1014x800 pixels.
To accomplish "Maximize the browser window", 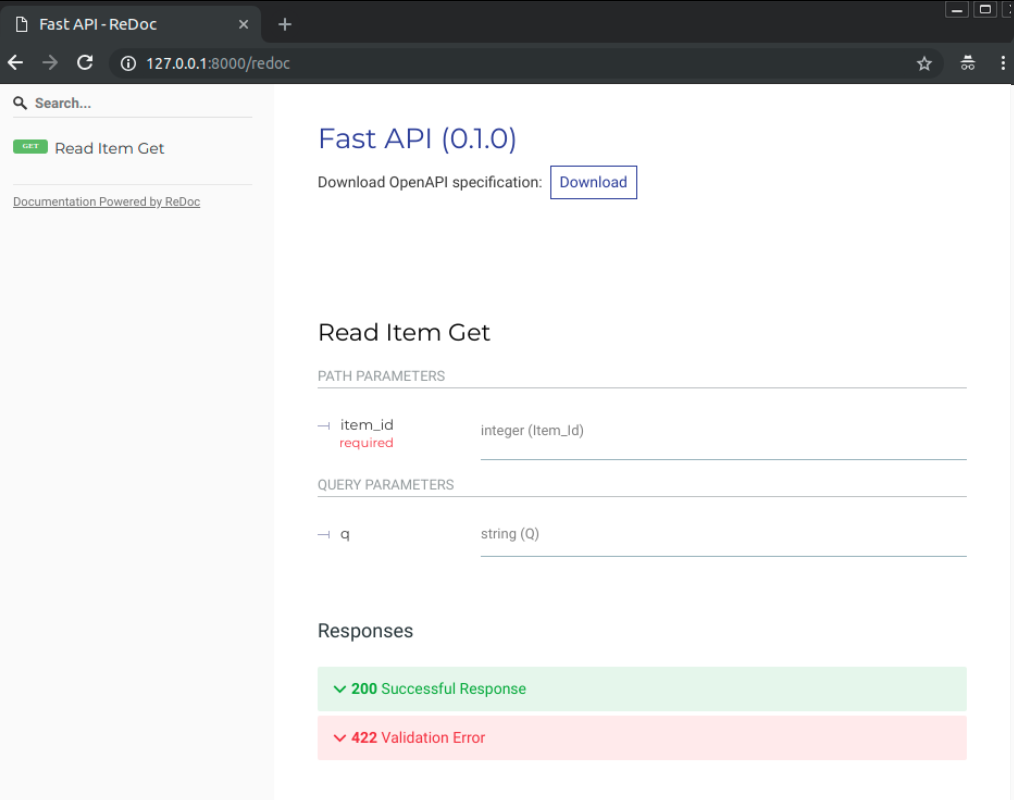I will pyautogui.click(x=985, y=10).
